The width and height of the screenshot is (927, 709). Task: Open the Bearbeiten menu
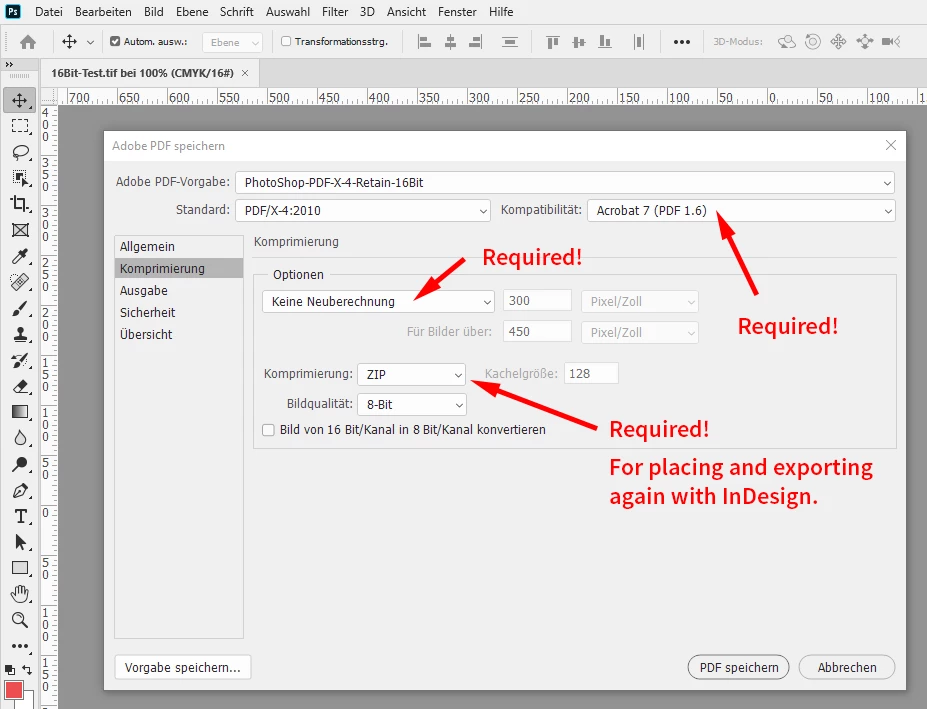tap(103, 12)
